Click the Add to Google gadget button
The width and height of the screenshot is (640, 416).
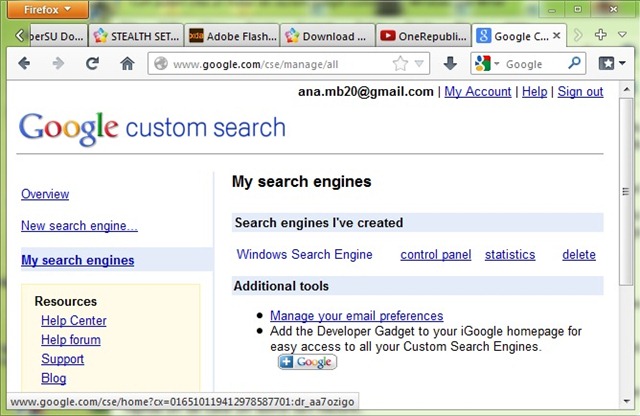tap(307, 362)
